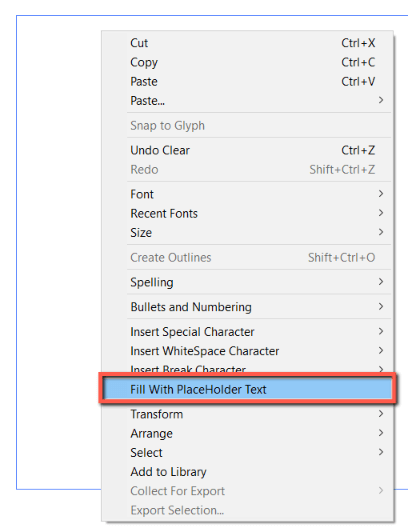The width and height of the screenshot is (408, 529).
Task: Choose Cut from the context menu
Action: (247, 43)
